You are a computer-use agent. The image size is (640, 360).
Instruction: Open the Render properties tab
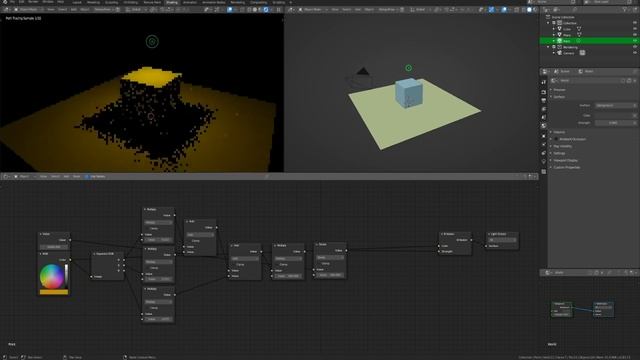pos(544,92)
